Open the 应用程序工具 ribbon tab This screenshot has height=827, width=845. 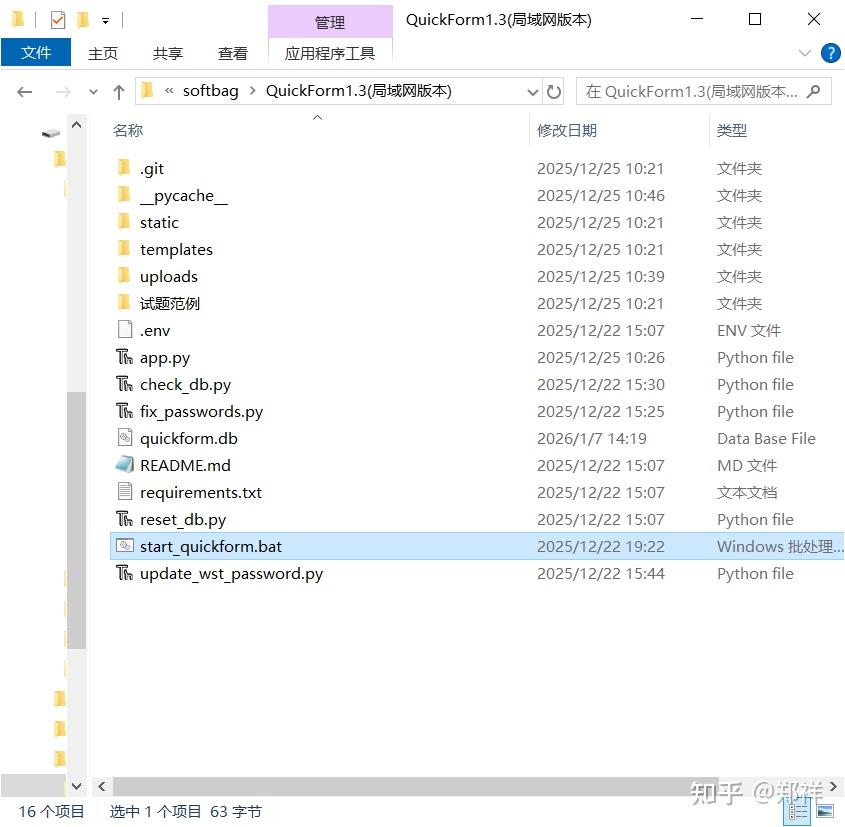pyautogui.click(x=330, y=53)
